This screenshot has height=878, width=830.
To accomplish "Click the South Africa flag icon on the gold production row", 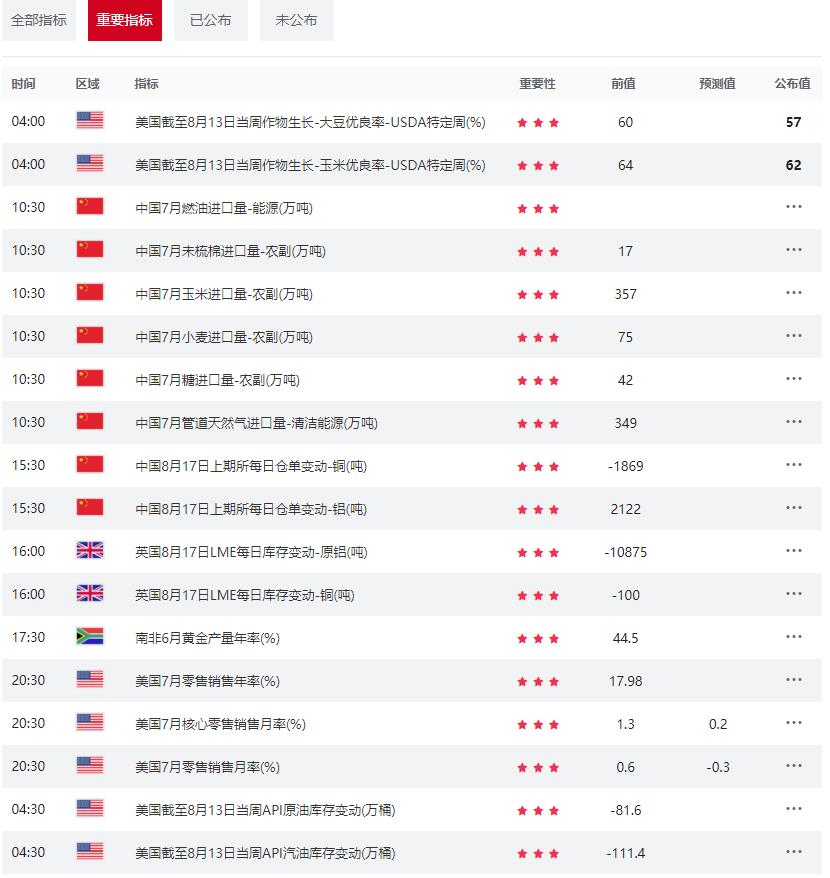I will pyautogui.click(x=89, y=637).
